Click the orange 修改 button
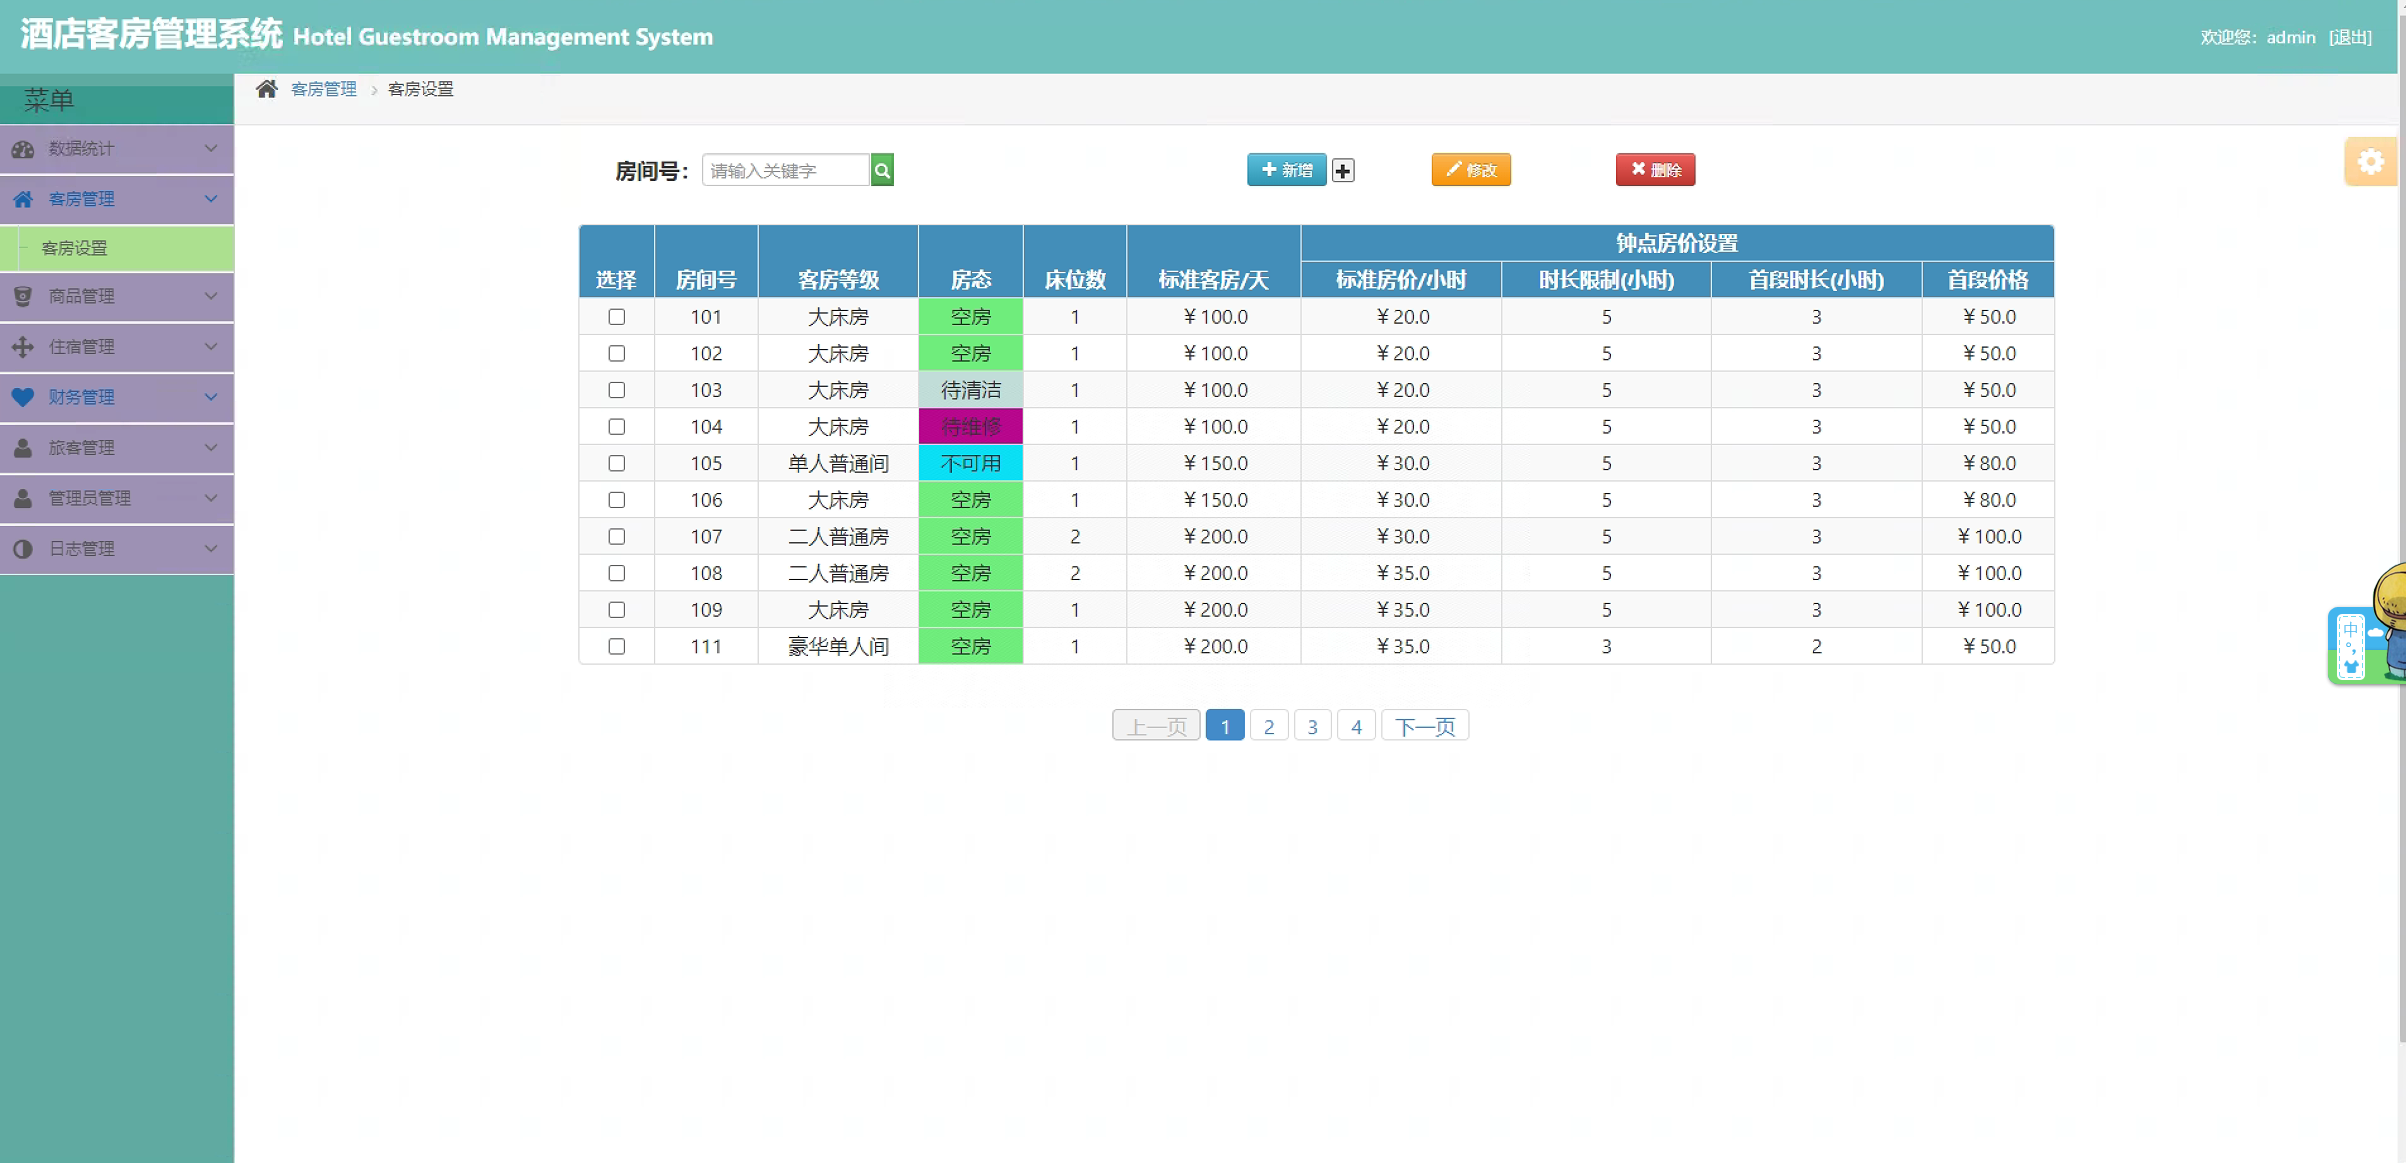The image size is (2406, 1163). pos(1470,170)
